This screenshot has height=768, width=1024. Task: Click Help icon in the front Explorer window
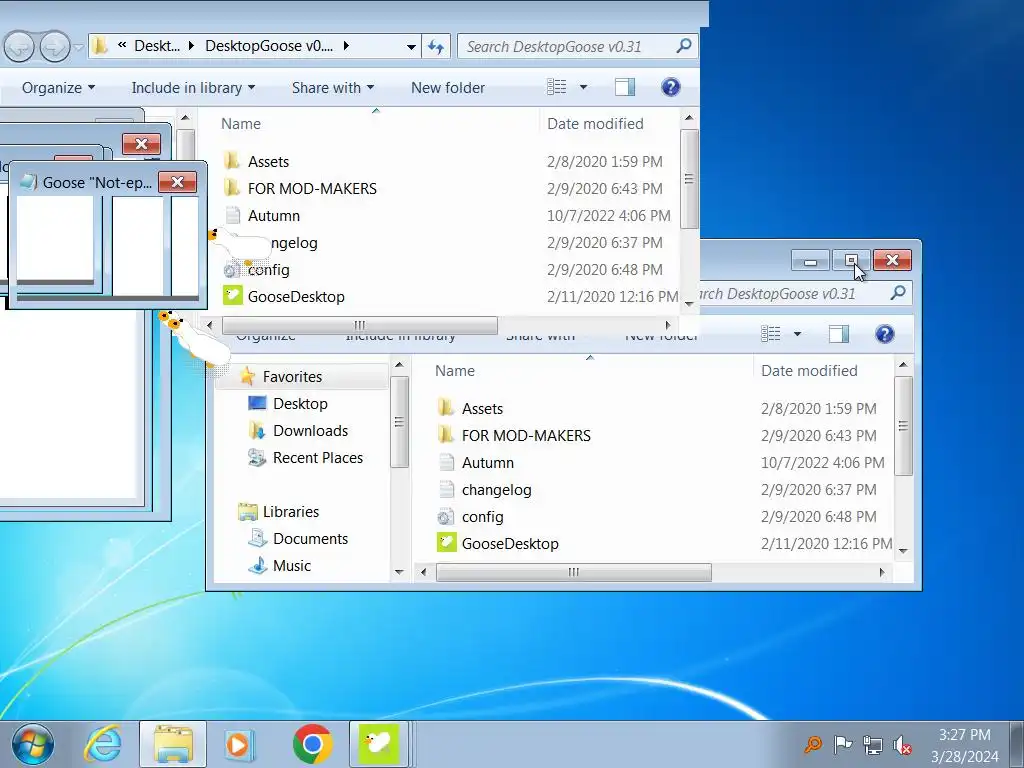pos(884,334)
